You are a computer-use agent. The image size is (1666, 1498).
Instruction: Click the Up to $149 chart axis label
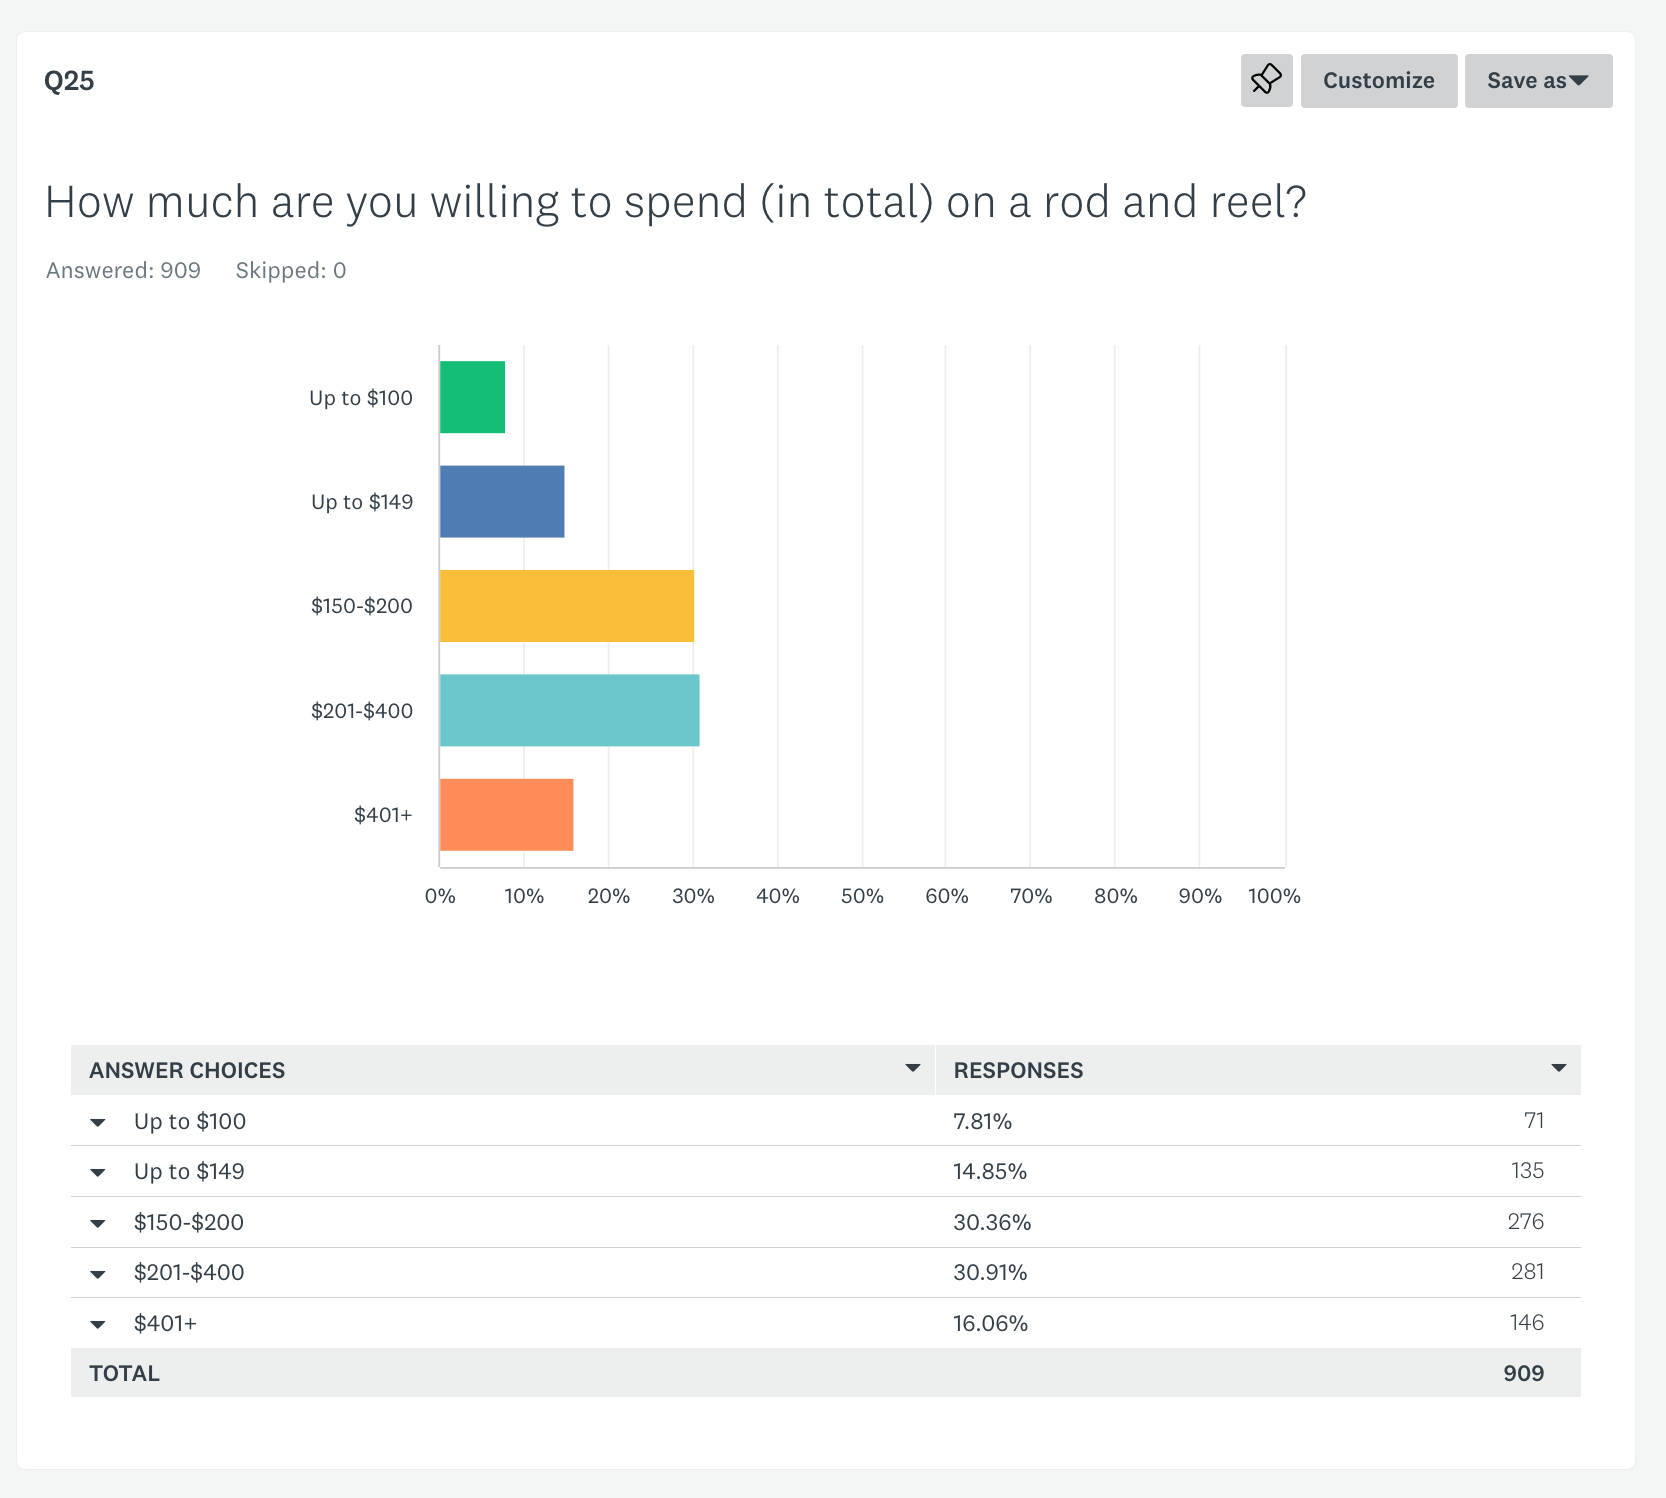tap(362, 502)
